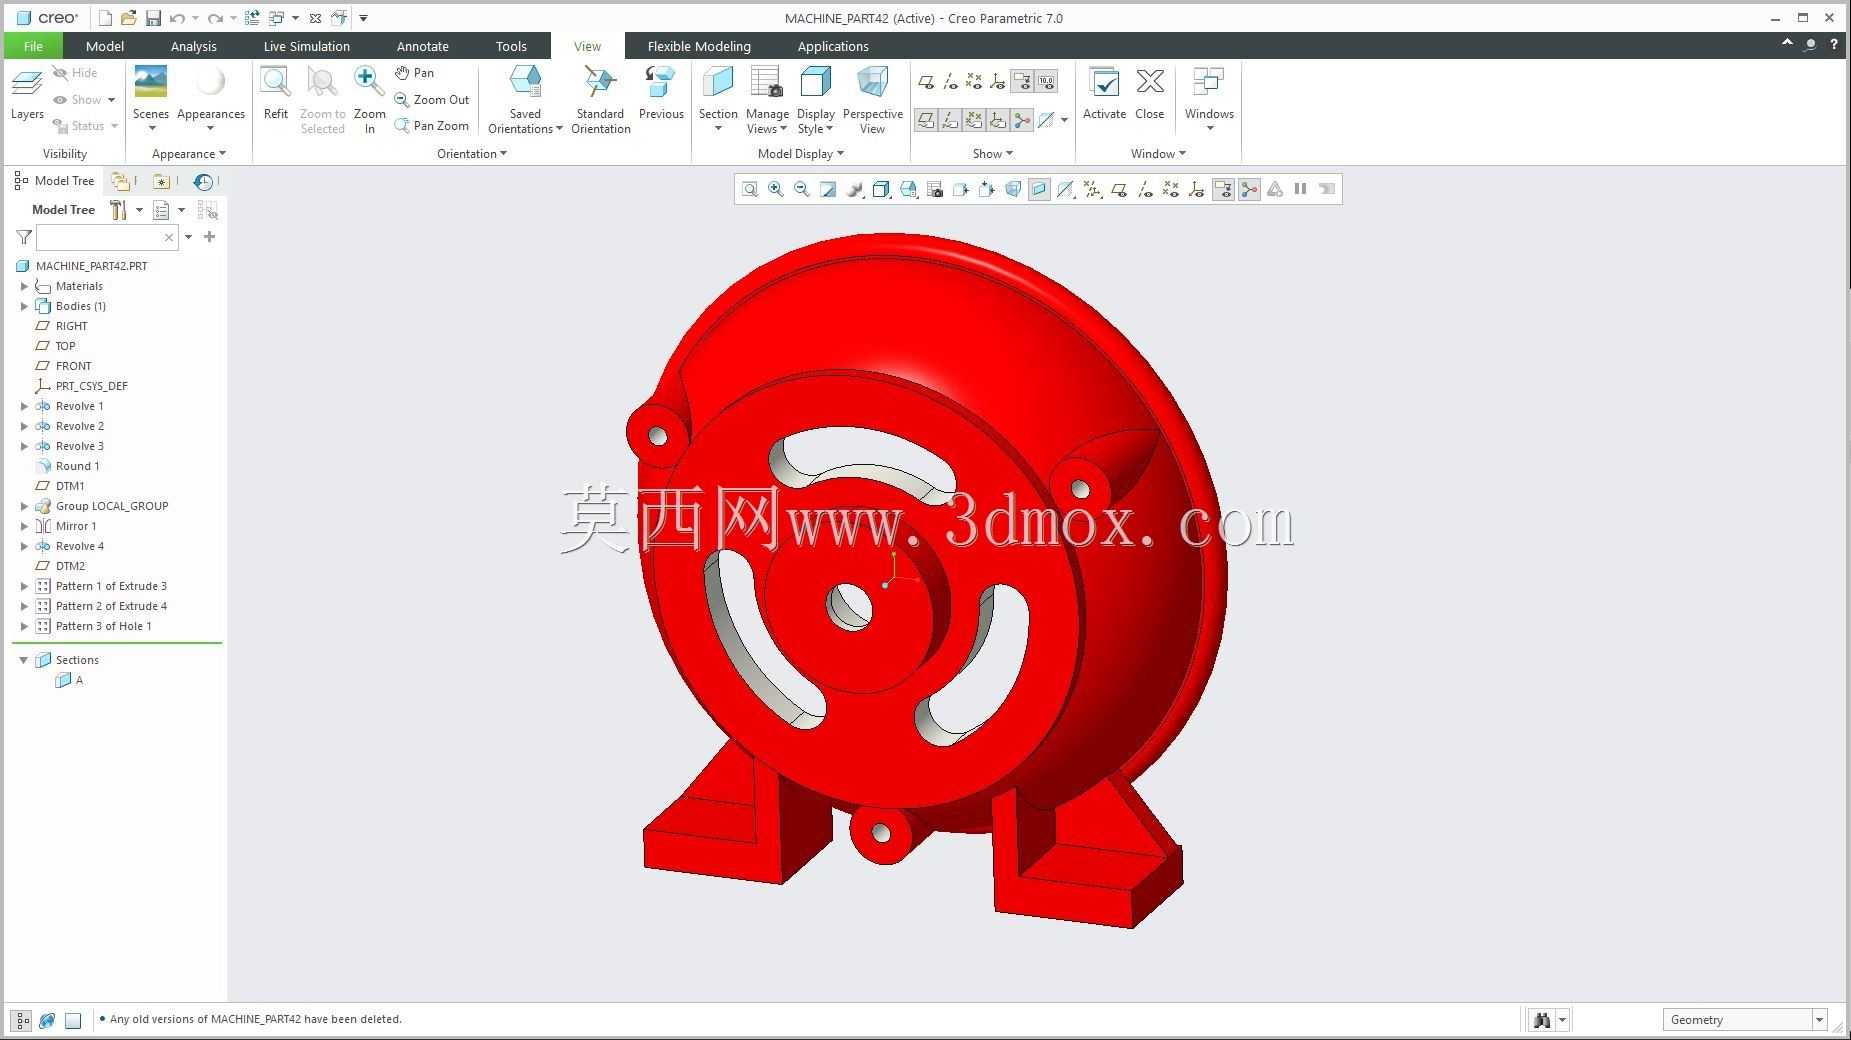Click Refit in the graphics toolbar
Viewport: 1851px width, 1040px height.
(749, 189)
